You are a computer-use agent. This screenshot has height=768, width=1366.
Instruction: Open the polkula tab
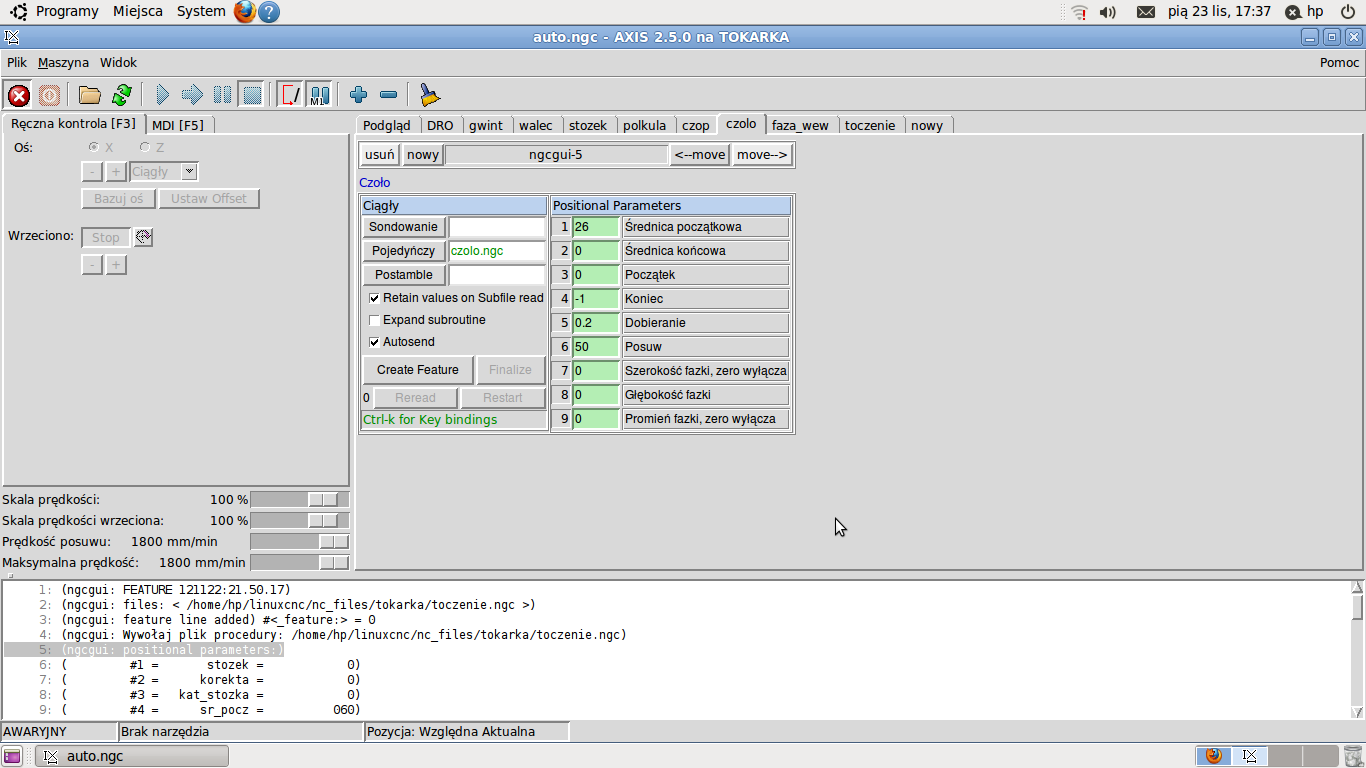pyautogui.click(x=644, y=125)
